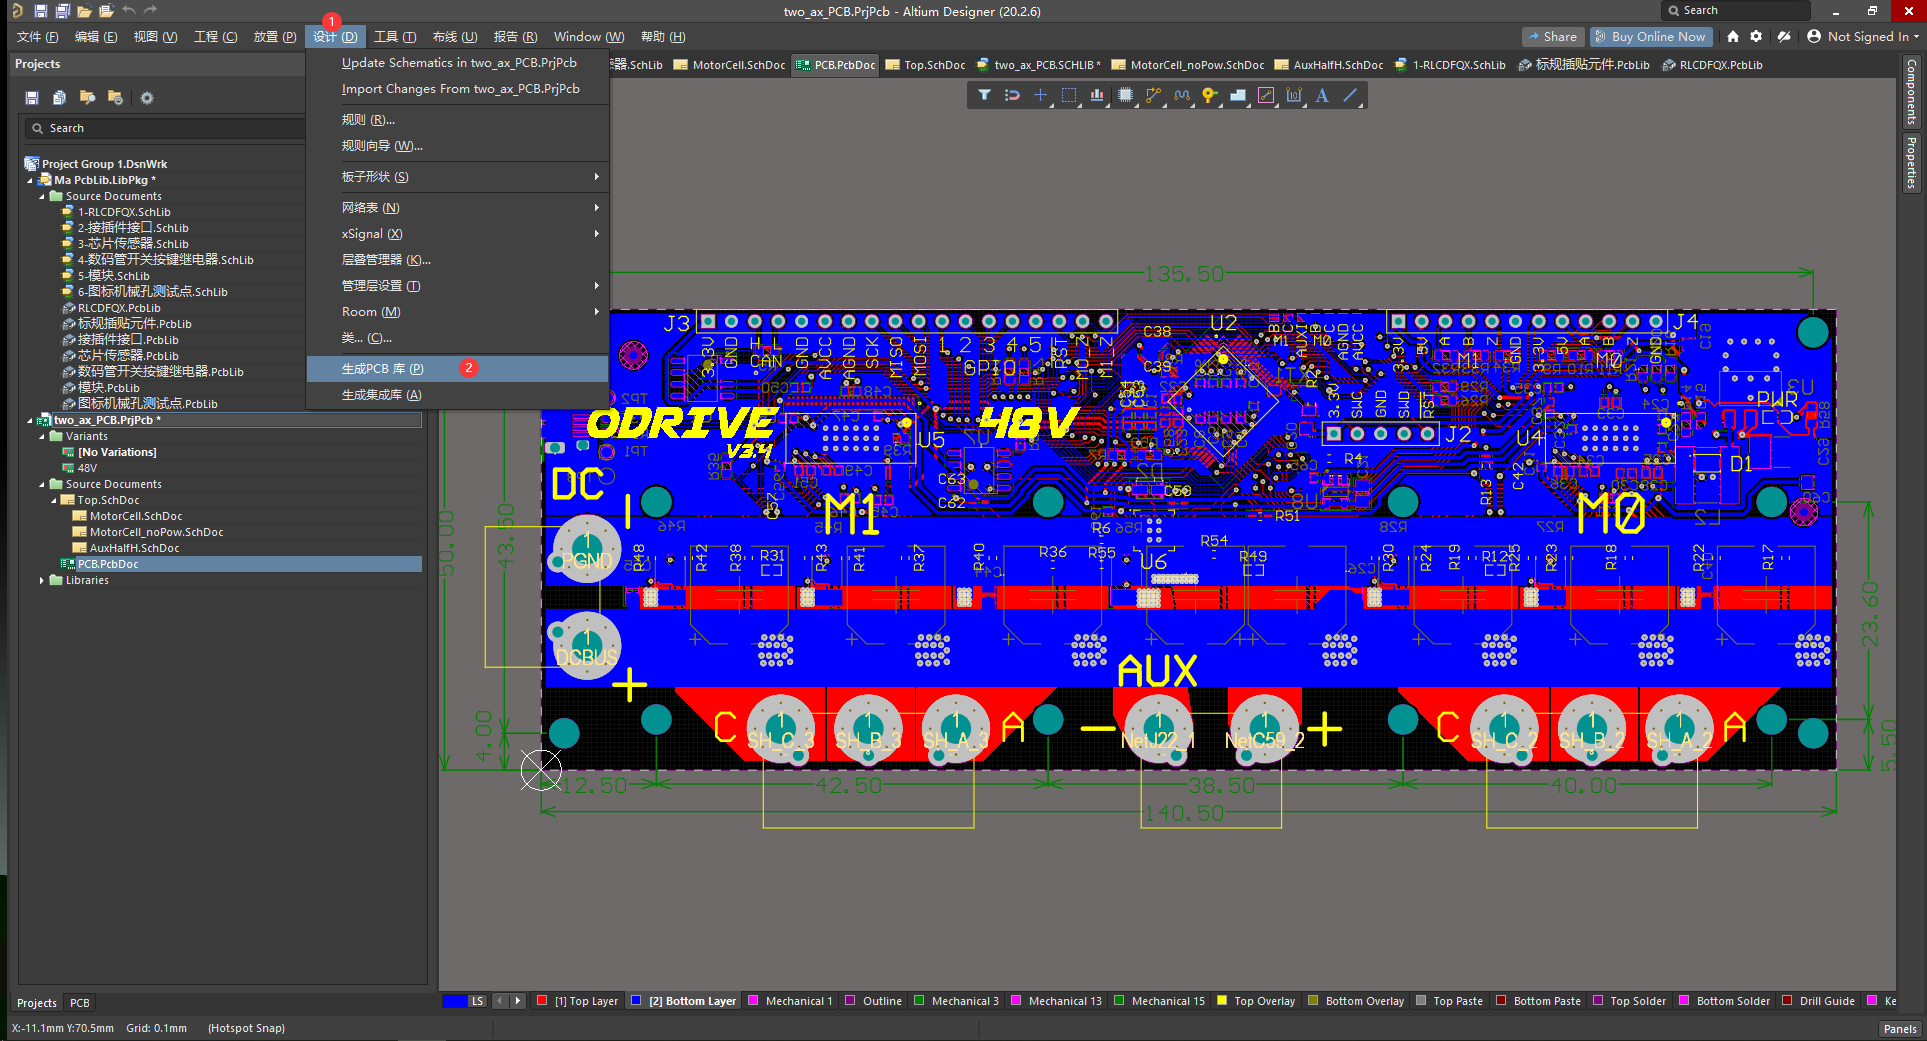Select the place component chip tool
This screenshot has height=1041, width=1927.
(1125, 95)
